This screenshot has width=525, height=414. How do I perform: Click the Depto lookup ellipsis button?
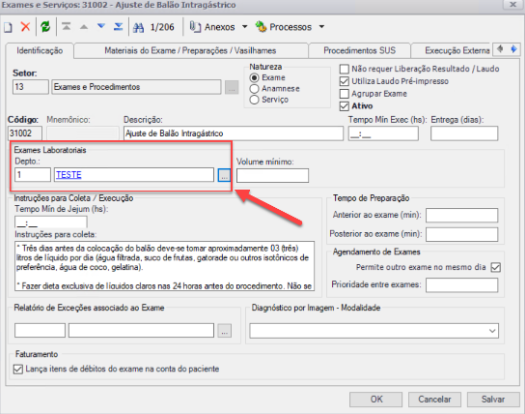[x=224, y=175]
